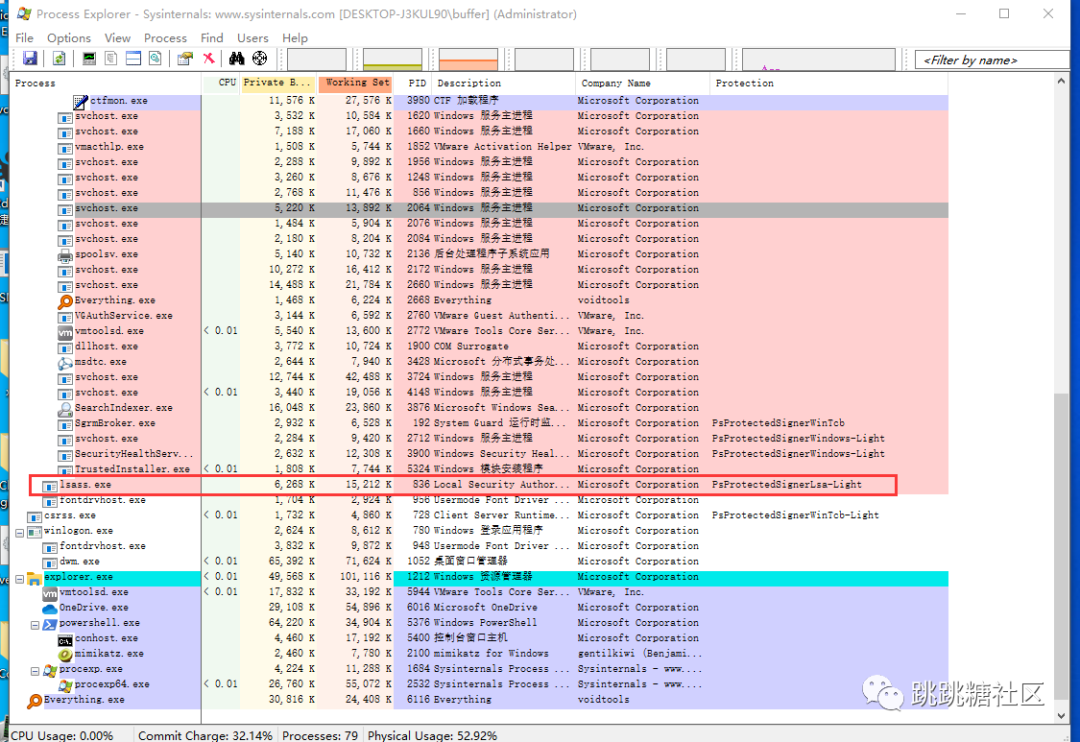Select the lsass.exe process row

[x=479, y=485]
